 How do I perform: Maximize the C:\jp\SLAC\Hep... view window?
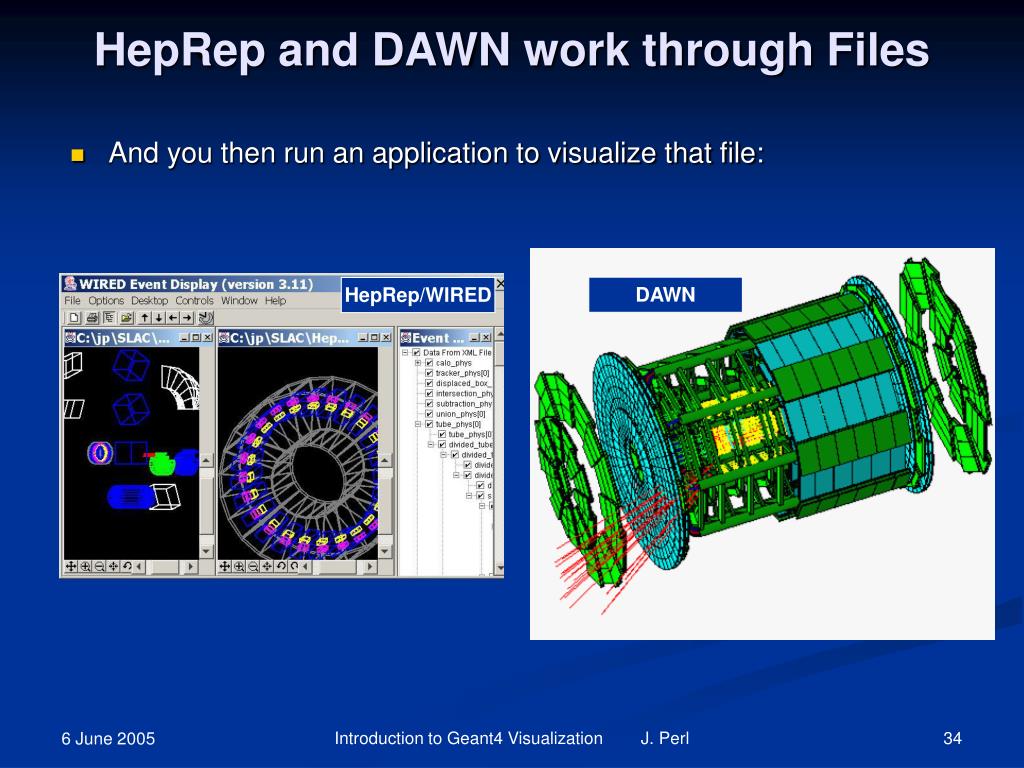coord(375,337)
